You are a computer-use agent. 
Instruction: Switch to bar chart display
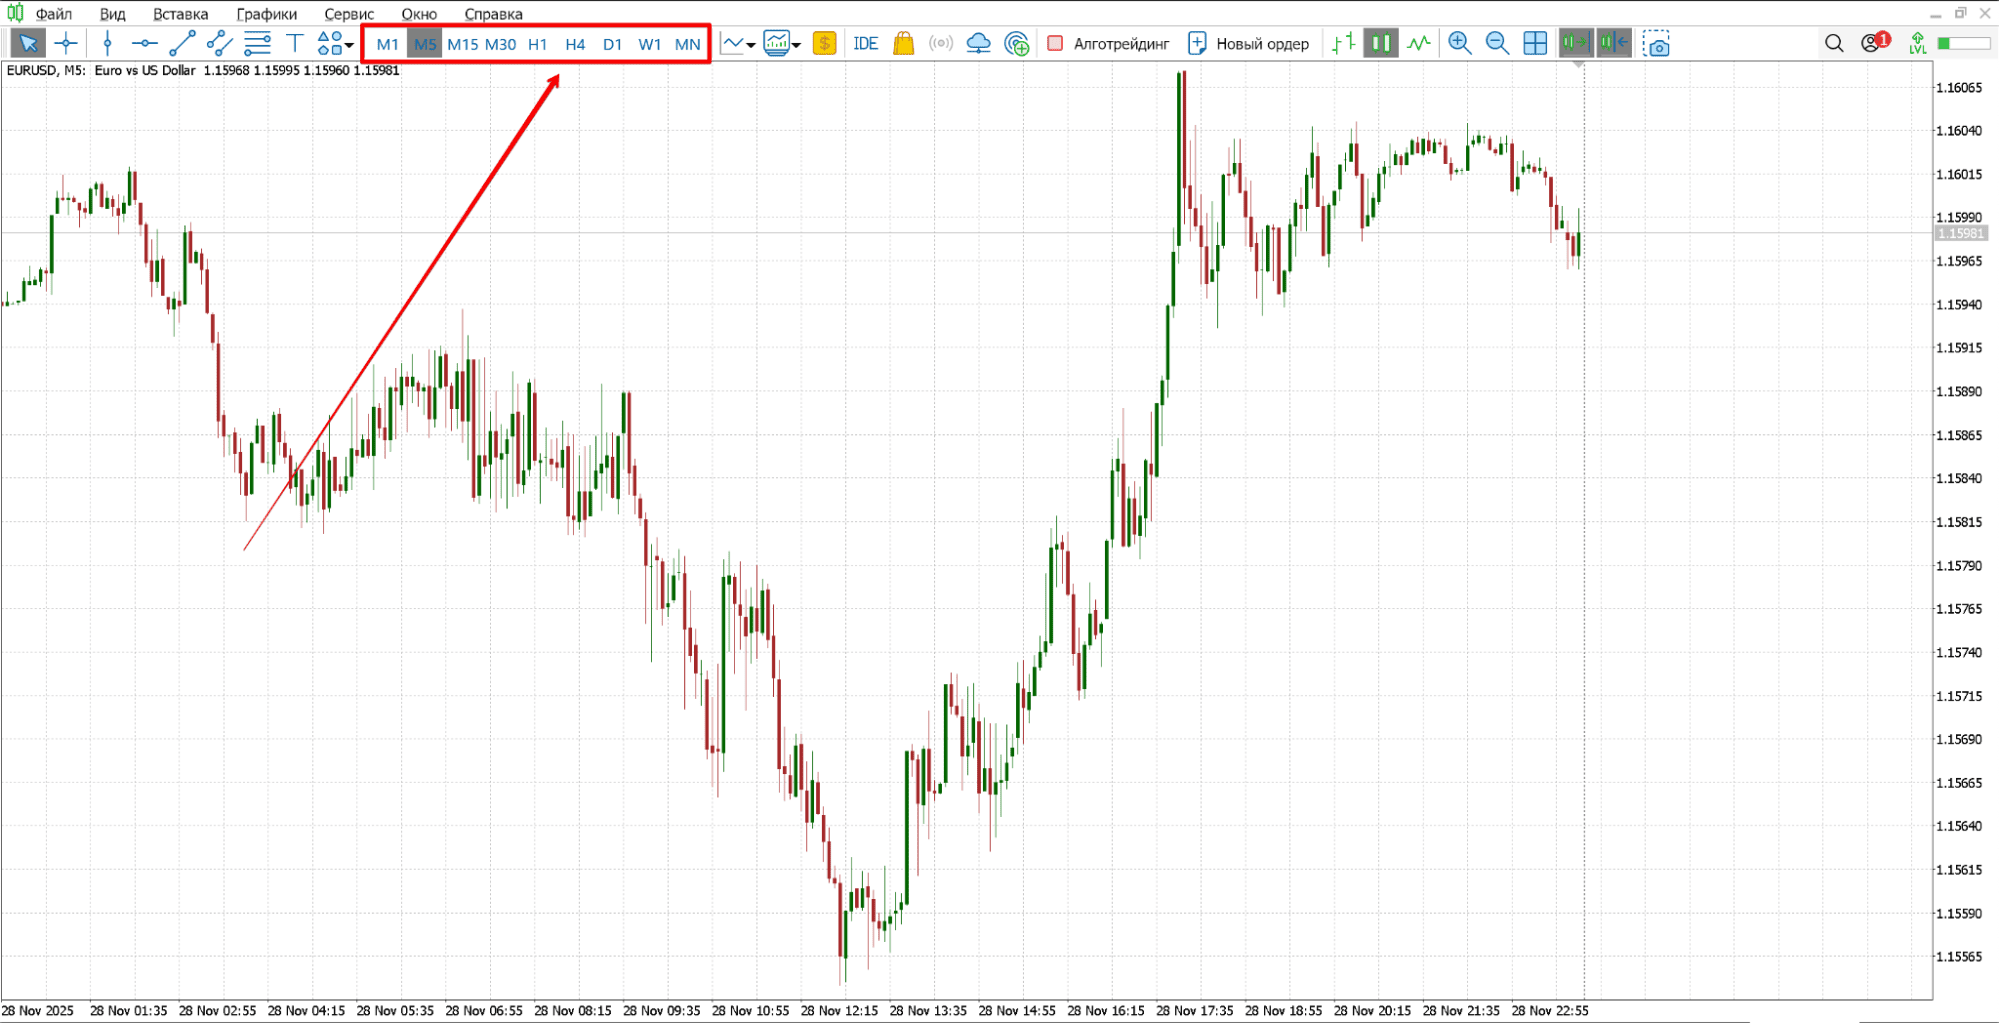coord(1344,43)
